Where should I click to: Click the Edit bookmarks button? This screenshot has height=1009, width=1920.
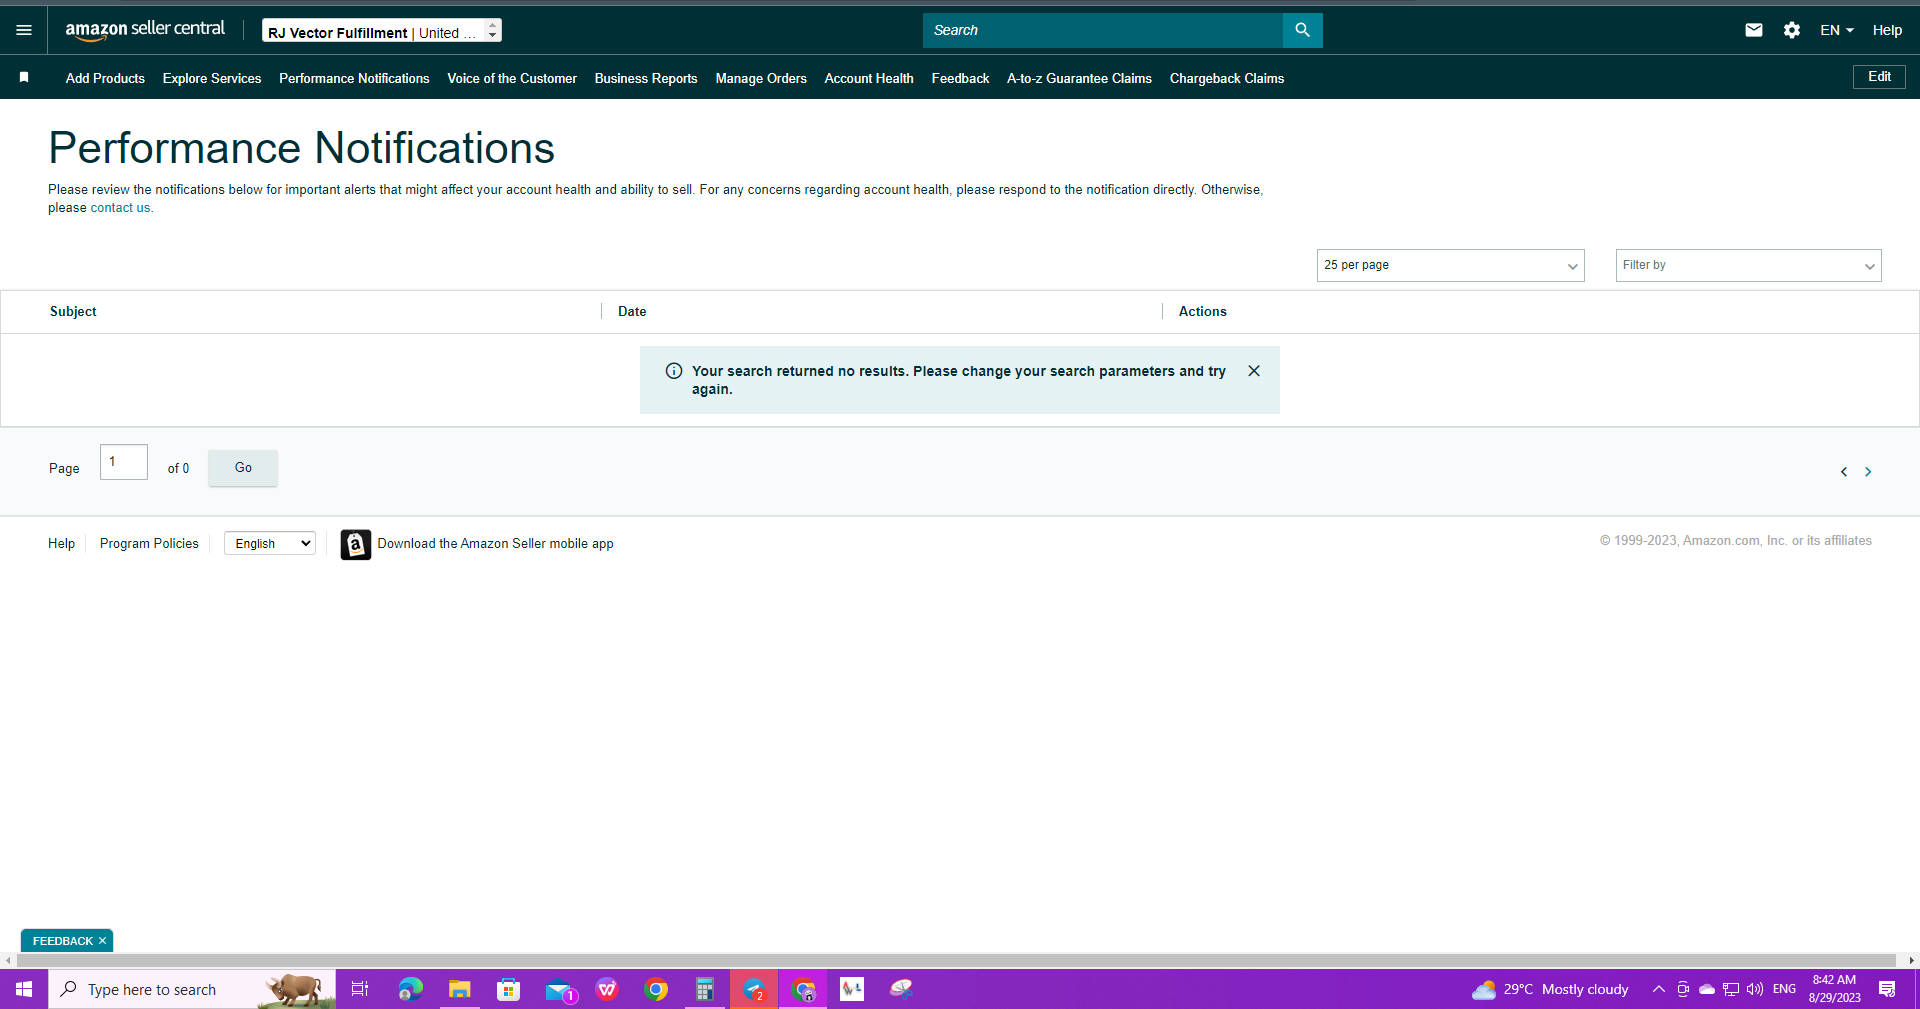(1879, 77)
